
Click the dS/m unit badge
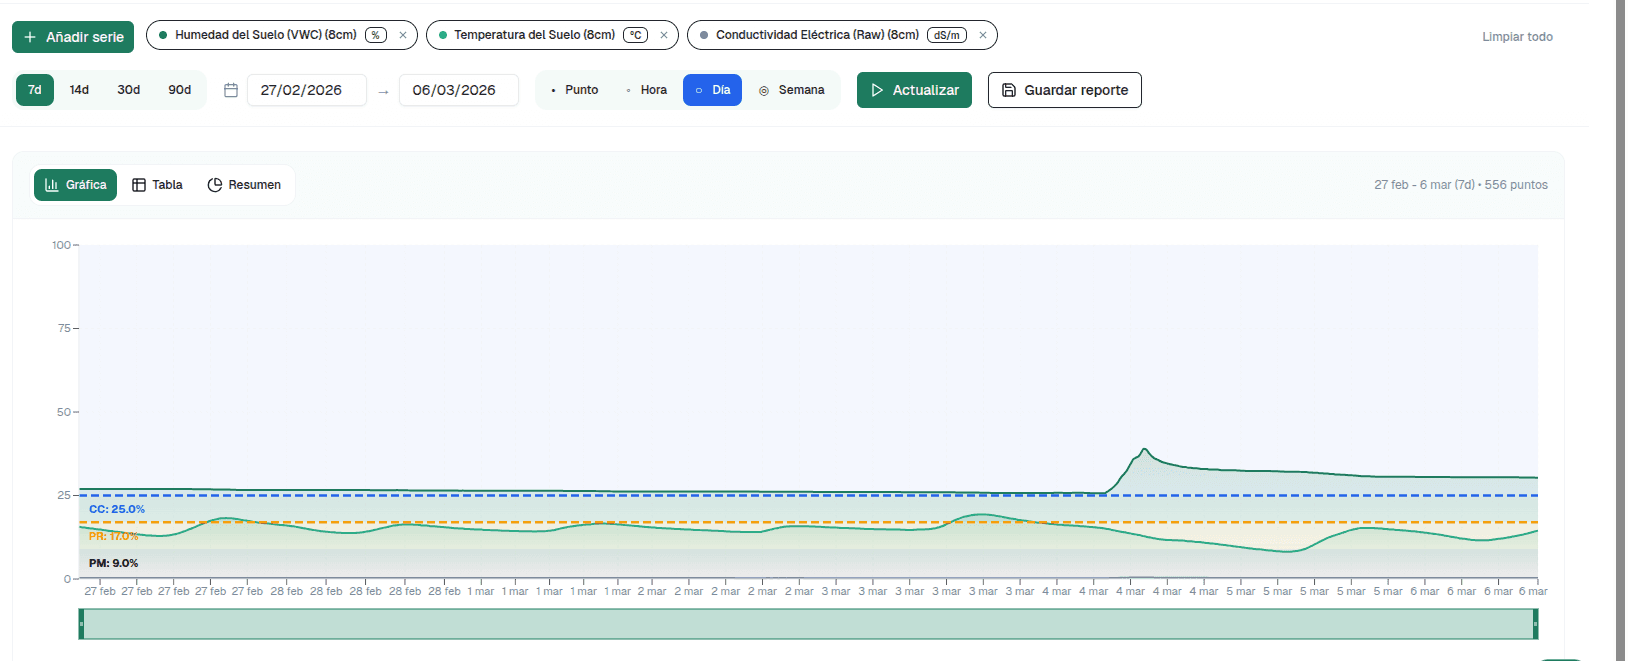(x=947, y=35)
